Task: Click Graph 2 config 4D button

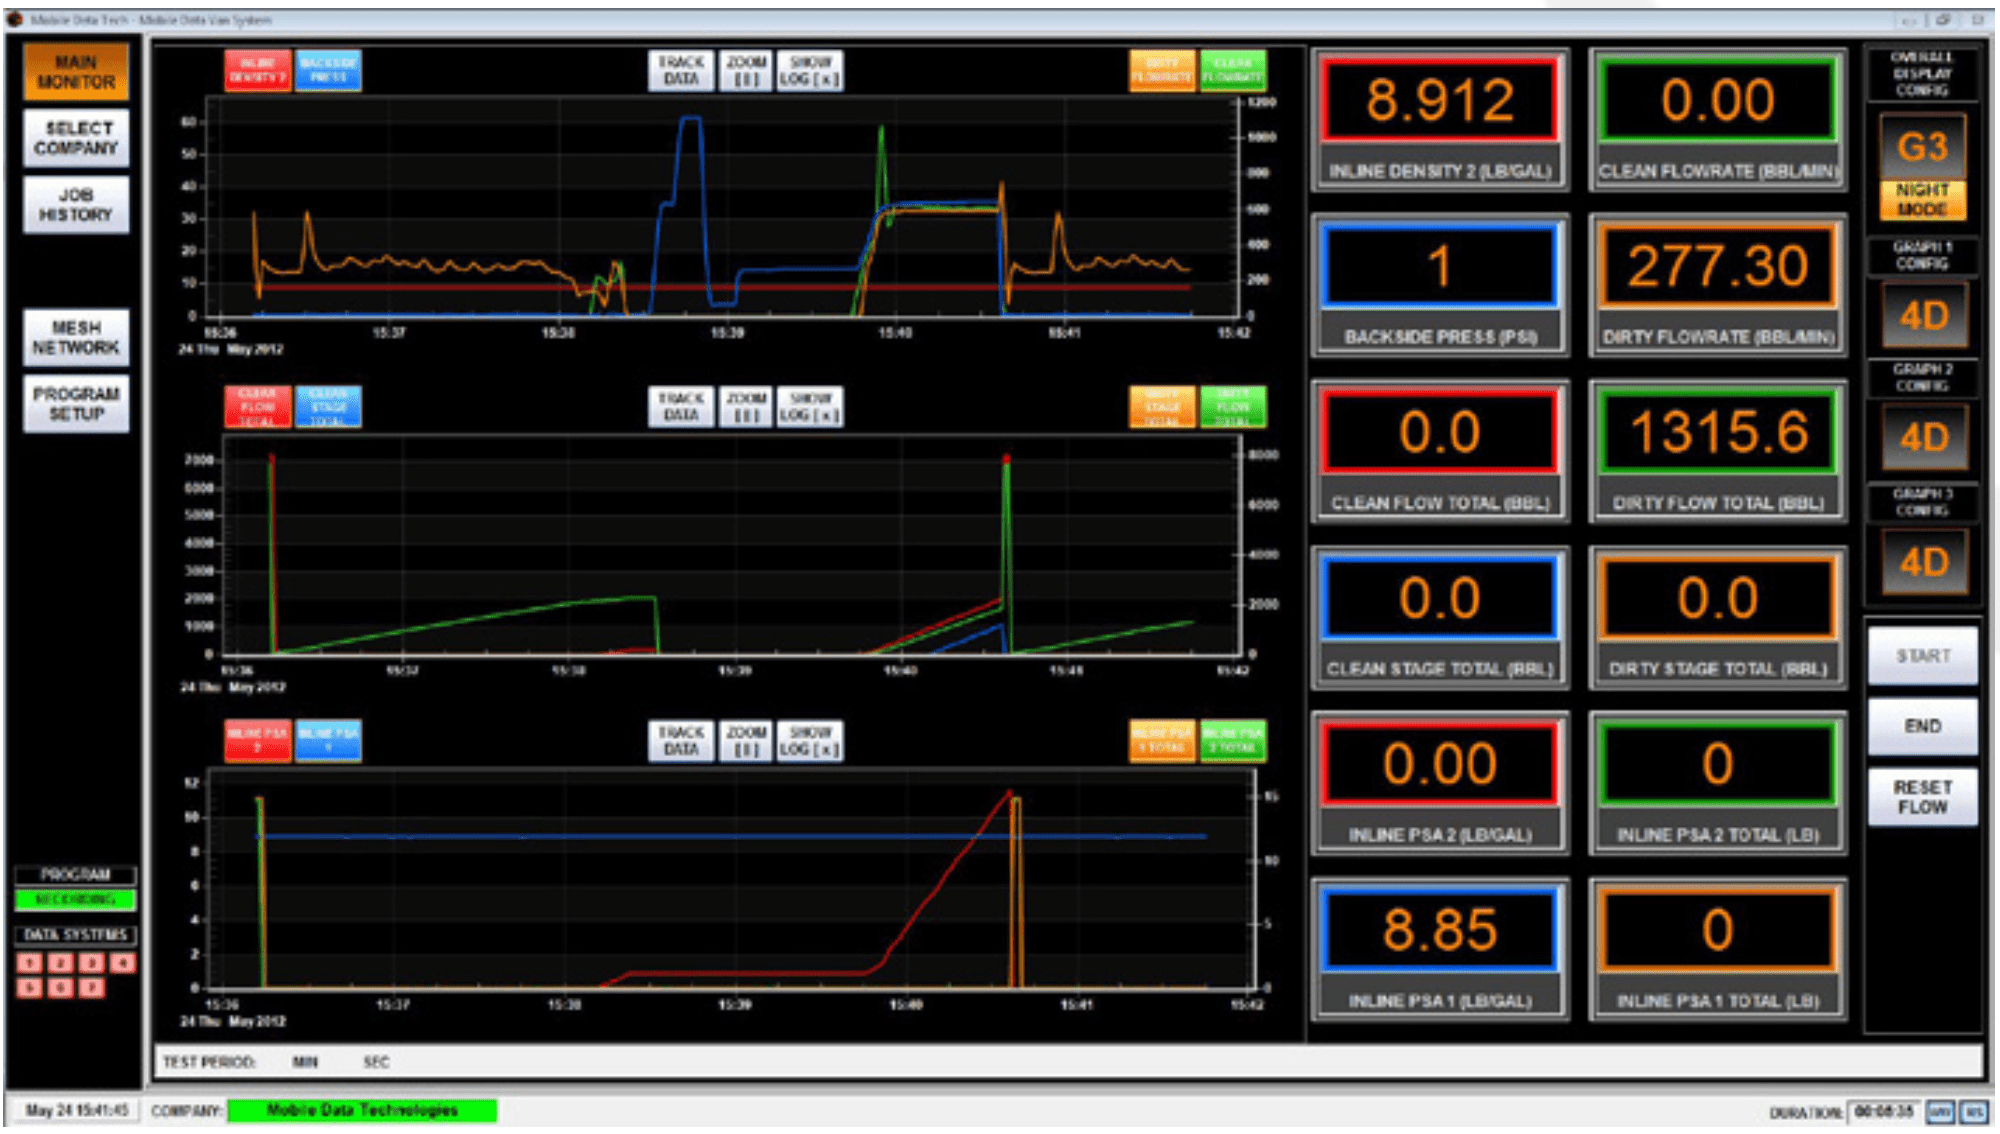Action: 1924,437
